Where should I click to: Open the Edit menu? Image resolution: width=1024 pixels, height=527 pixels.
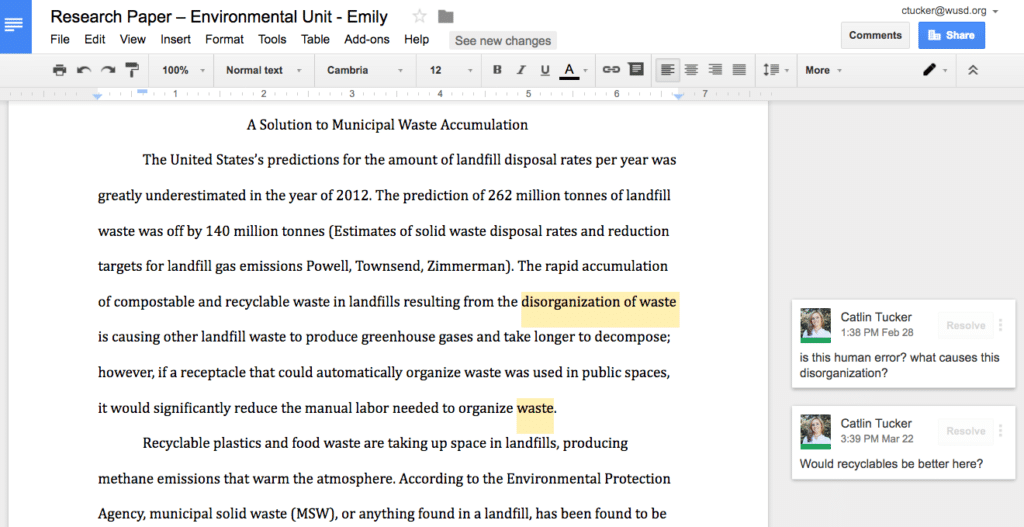pyautogui.click(x=95, y=39)
